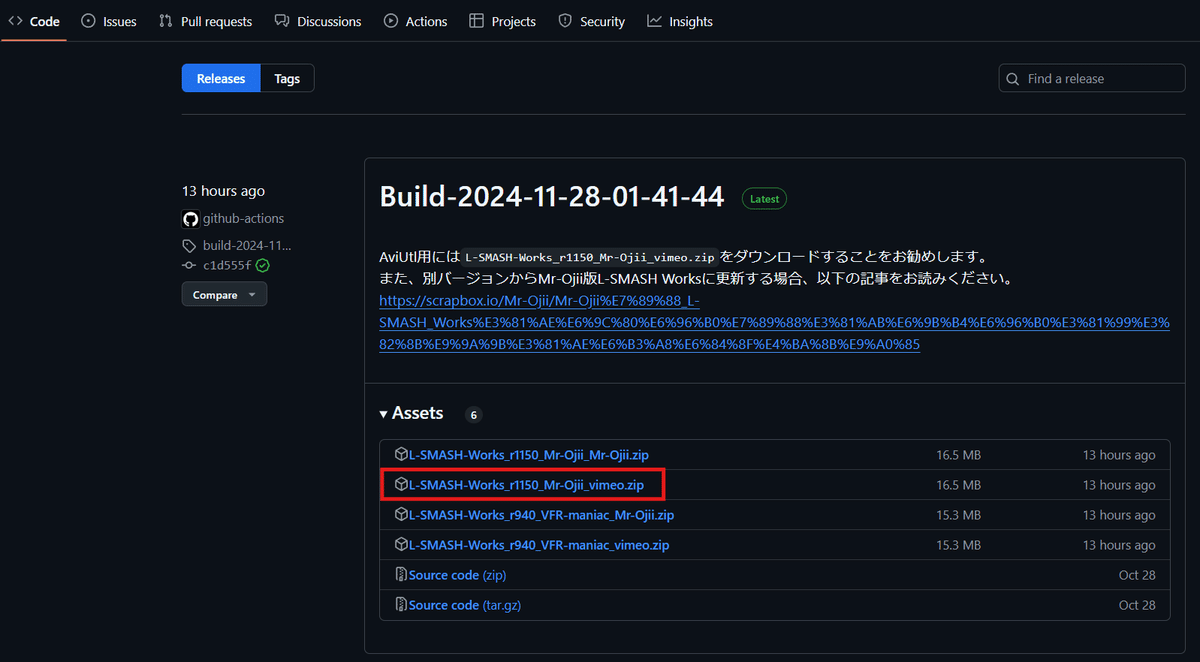The image size is (1200, 662).
Task: Switch to the Tags view
Action: [287, 78]
